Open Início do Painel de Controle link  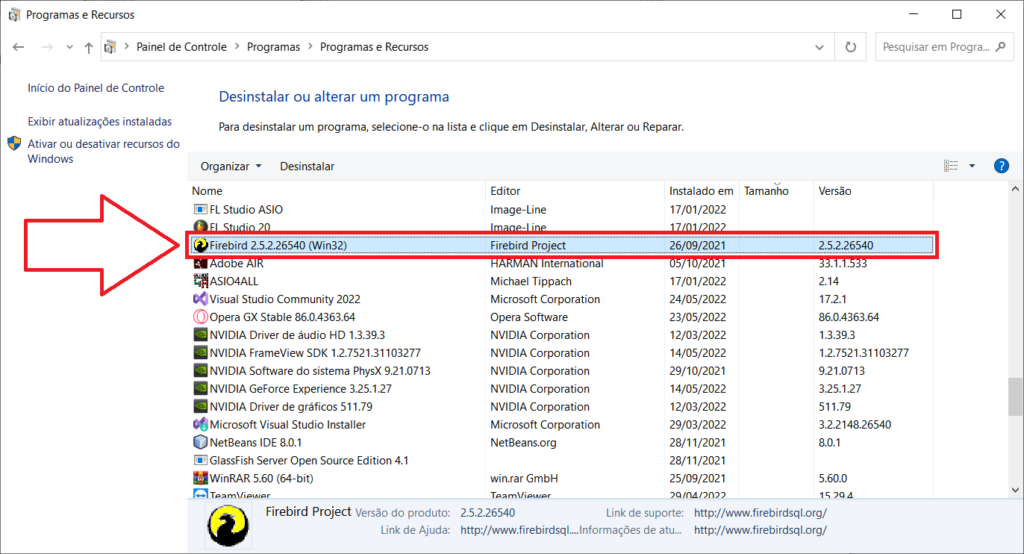[95, 88]
